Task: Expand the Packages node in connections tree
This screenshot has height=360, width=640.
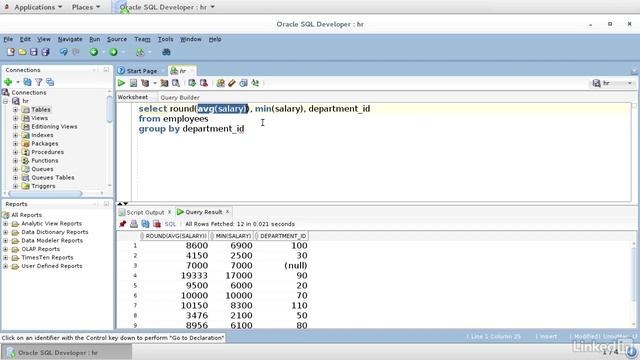Action: click(x=15, y=144)
